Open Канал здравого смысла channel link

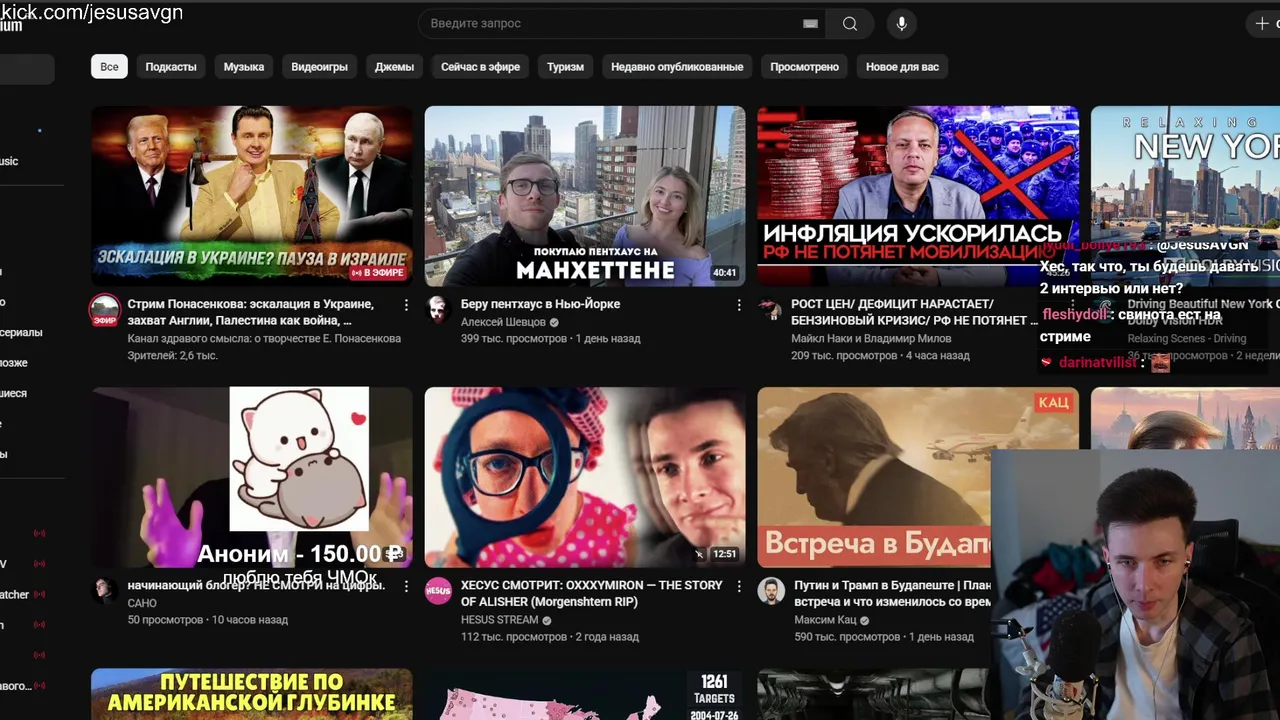click(264, 338)
